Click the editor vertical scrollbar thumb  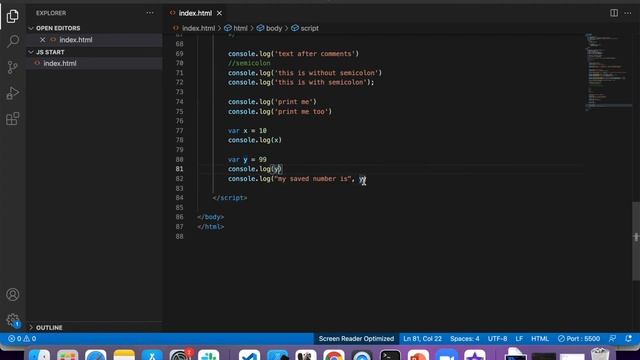tap(636, 241)
